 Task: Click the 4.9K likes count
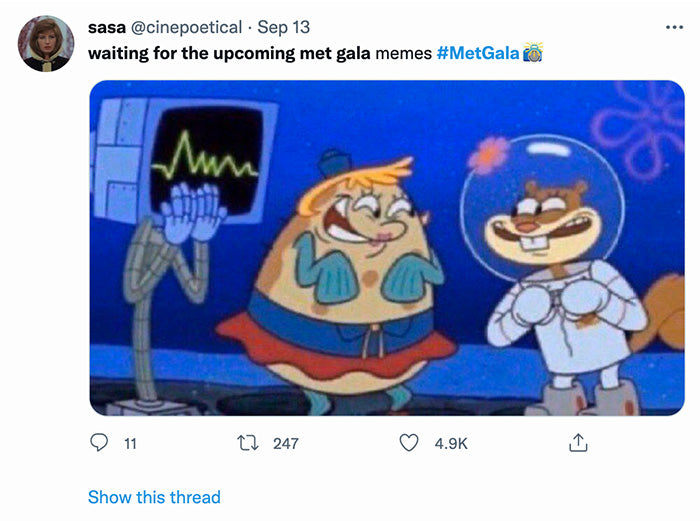coord(451,443)
